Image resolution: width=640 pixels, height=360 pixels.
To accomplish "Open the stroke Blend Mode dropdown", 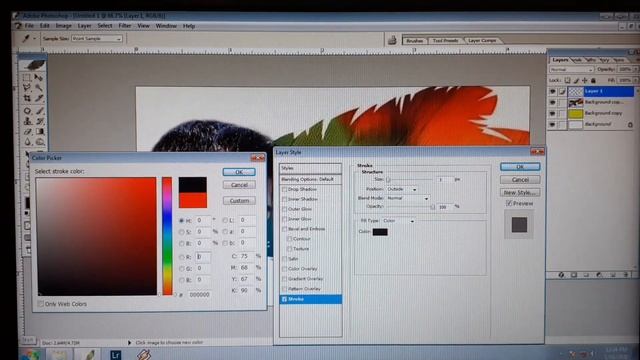I will point(408,198).
